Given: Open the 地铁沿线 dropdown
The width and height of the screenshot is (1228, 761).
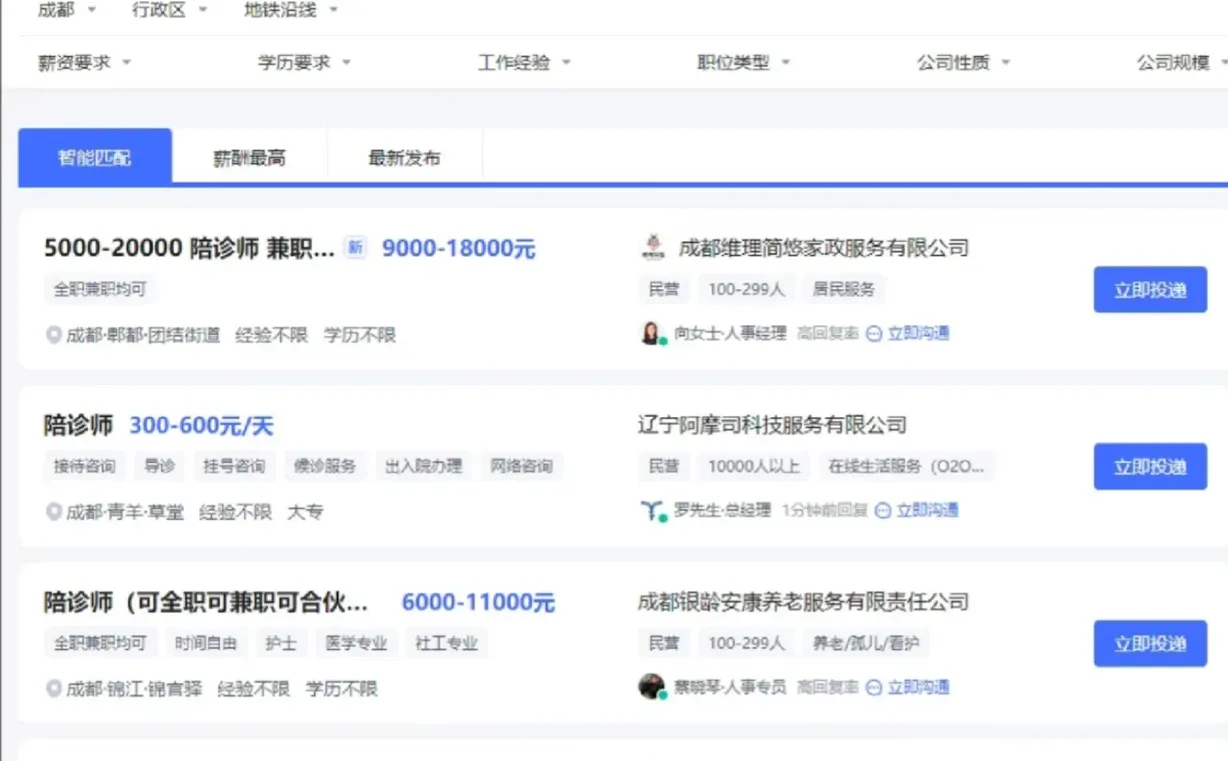Looking at the screenshot, I should (x=282, y=11).
